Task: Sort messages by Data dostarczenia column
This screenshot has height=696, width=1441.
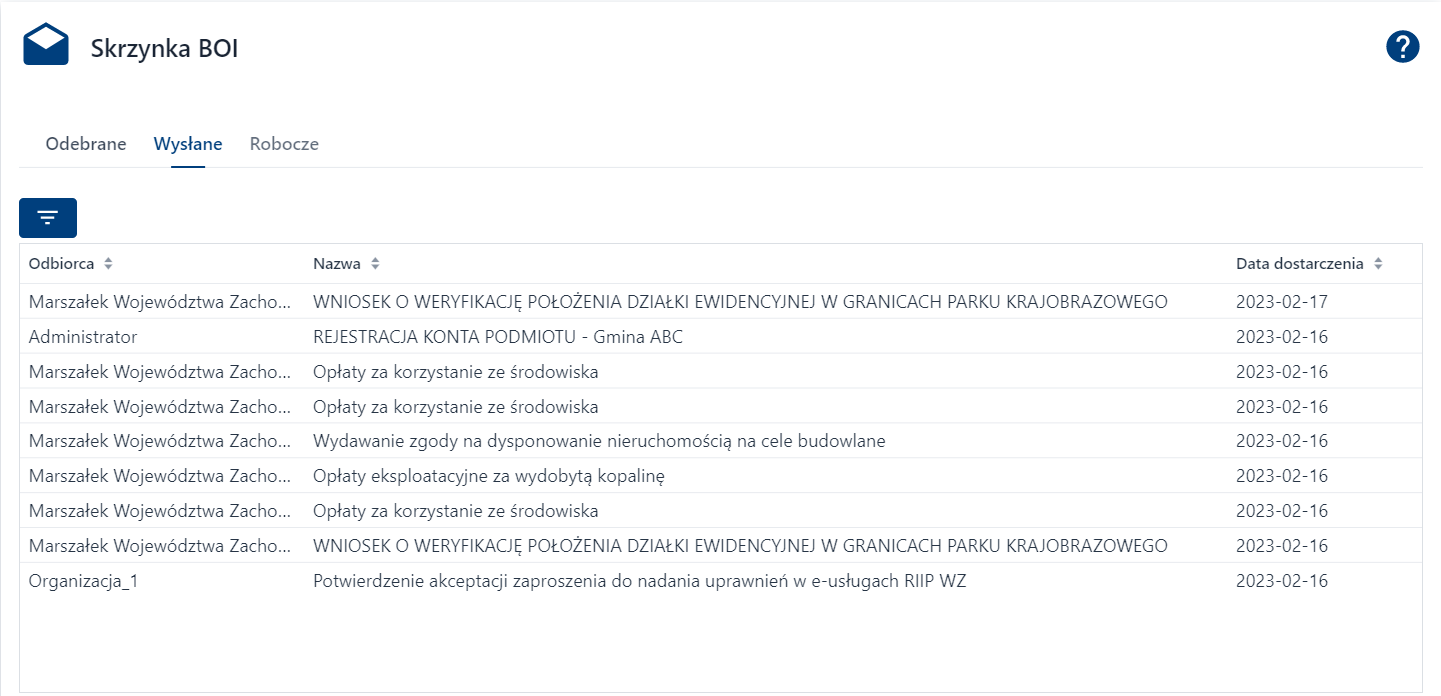Action: (x=1300, y=263)
